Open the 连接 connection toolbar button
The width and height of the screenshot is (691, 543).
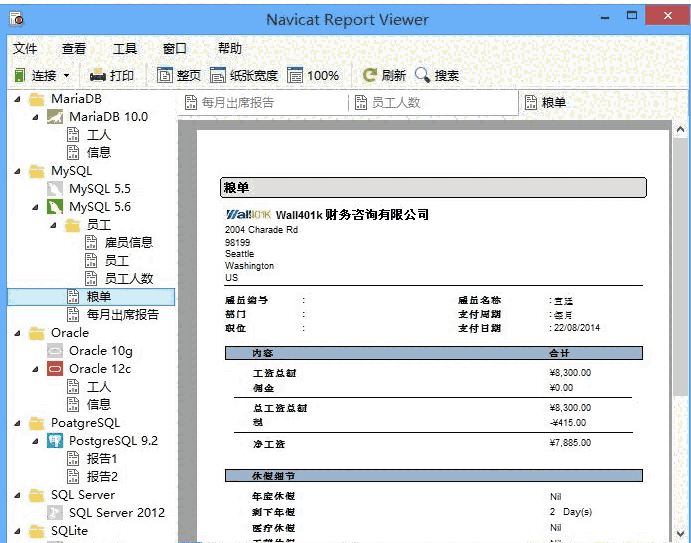tap(35, 75)
